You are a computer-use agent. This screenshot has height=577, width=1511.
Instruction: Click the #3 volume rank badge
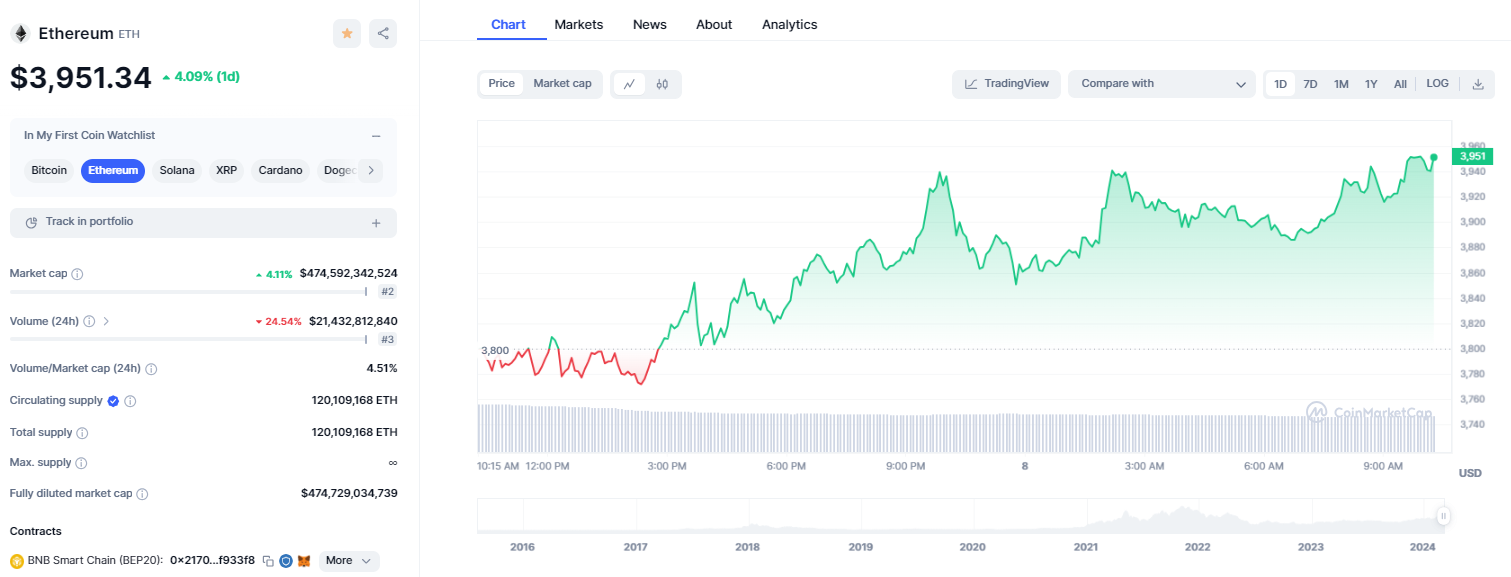(x=387, y=340)
